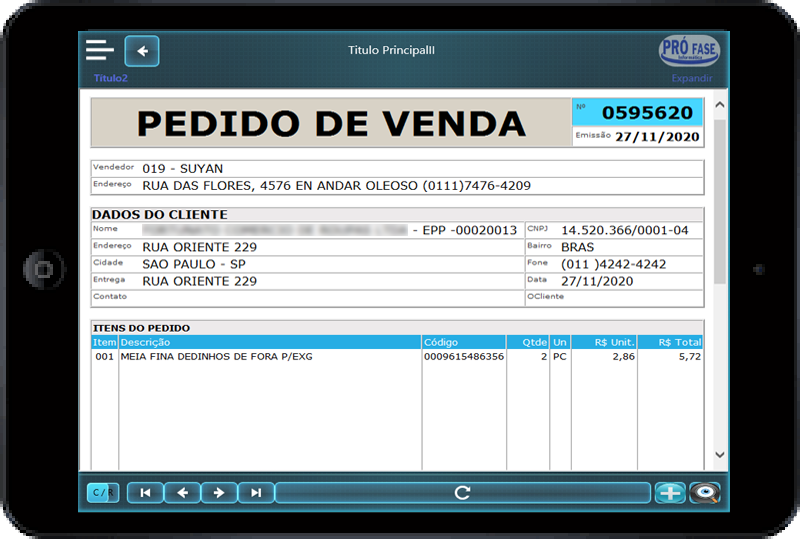Refresh using the reload bar
Image resolution: width=800 pixels, height=539 pixels.
coord(463,493)
